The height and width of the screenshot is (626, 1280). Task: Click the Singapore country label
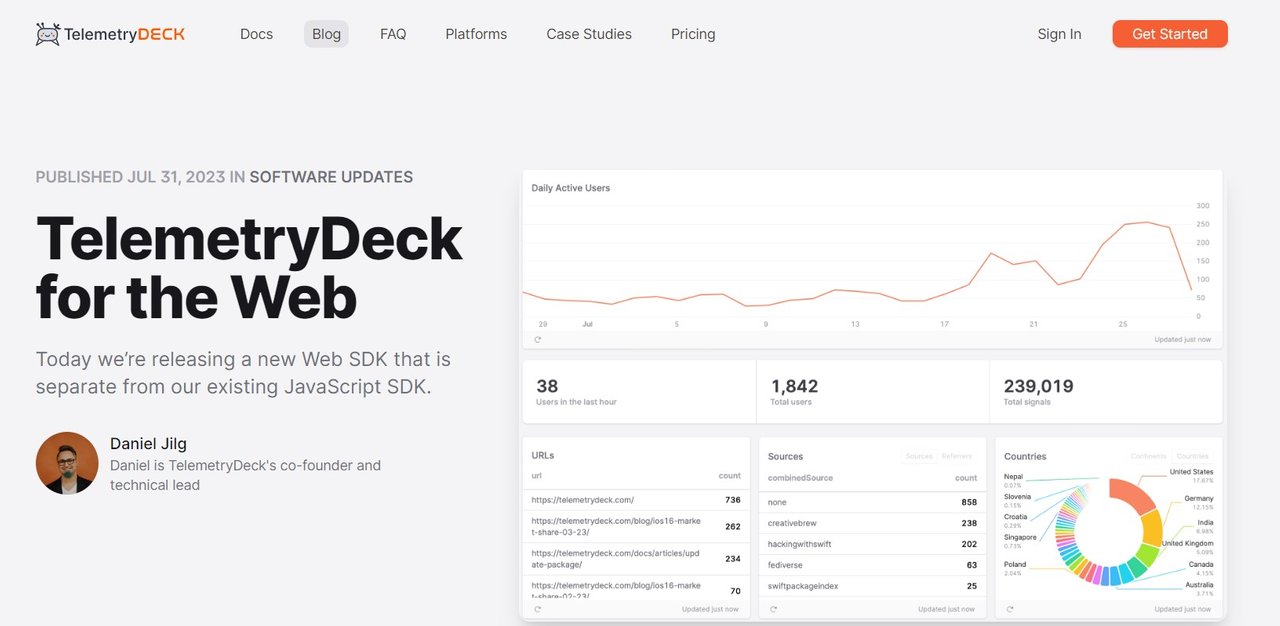point(1020,537)
